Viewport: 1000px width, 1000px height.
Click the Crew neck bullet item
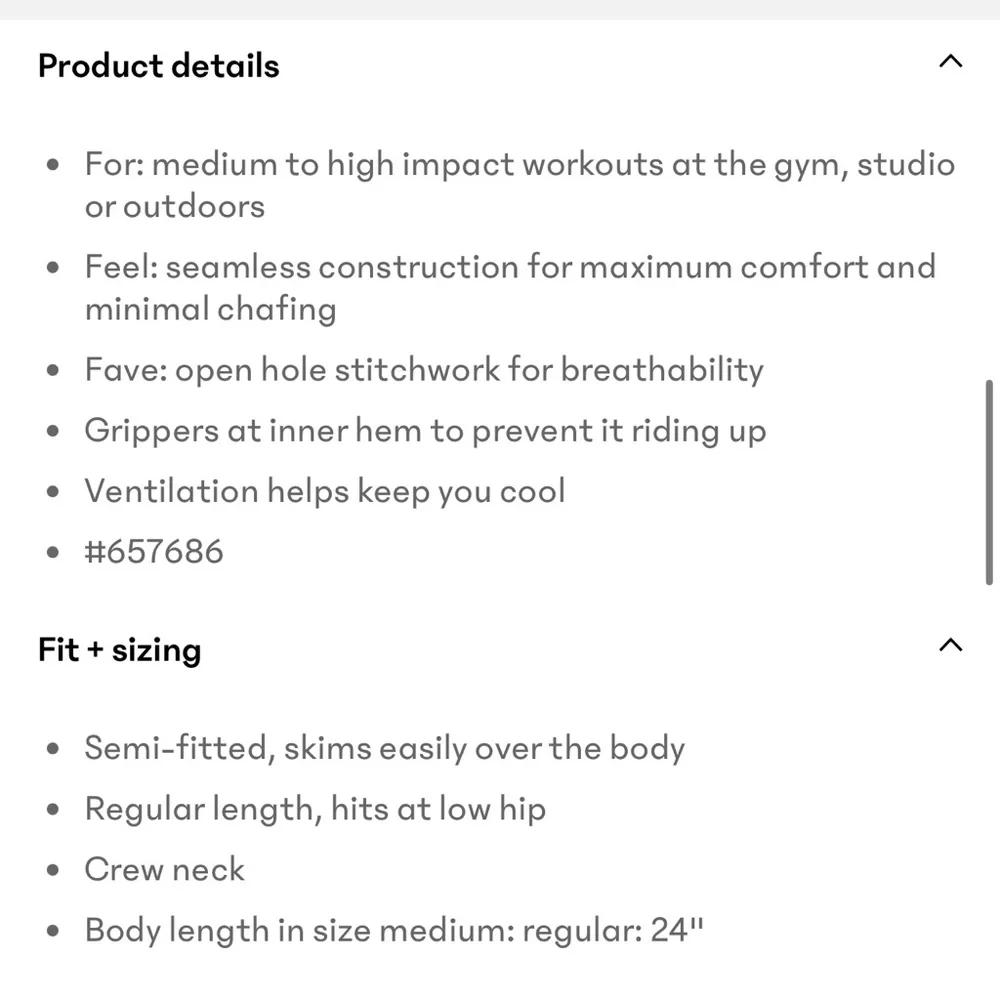(164, 869)
